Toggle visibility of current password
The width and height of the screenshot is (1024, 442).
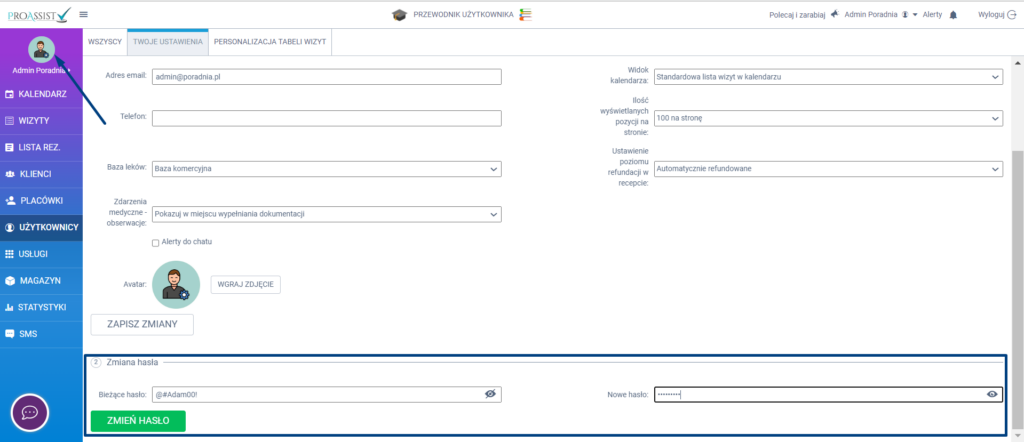pyautogui.click(x=490, y=394)
